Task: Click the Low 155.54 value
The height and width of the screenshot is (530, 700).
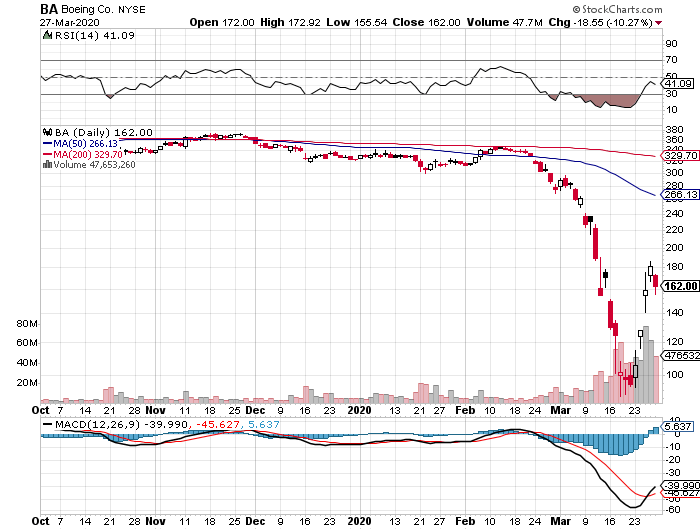Action: [356, 22]
